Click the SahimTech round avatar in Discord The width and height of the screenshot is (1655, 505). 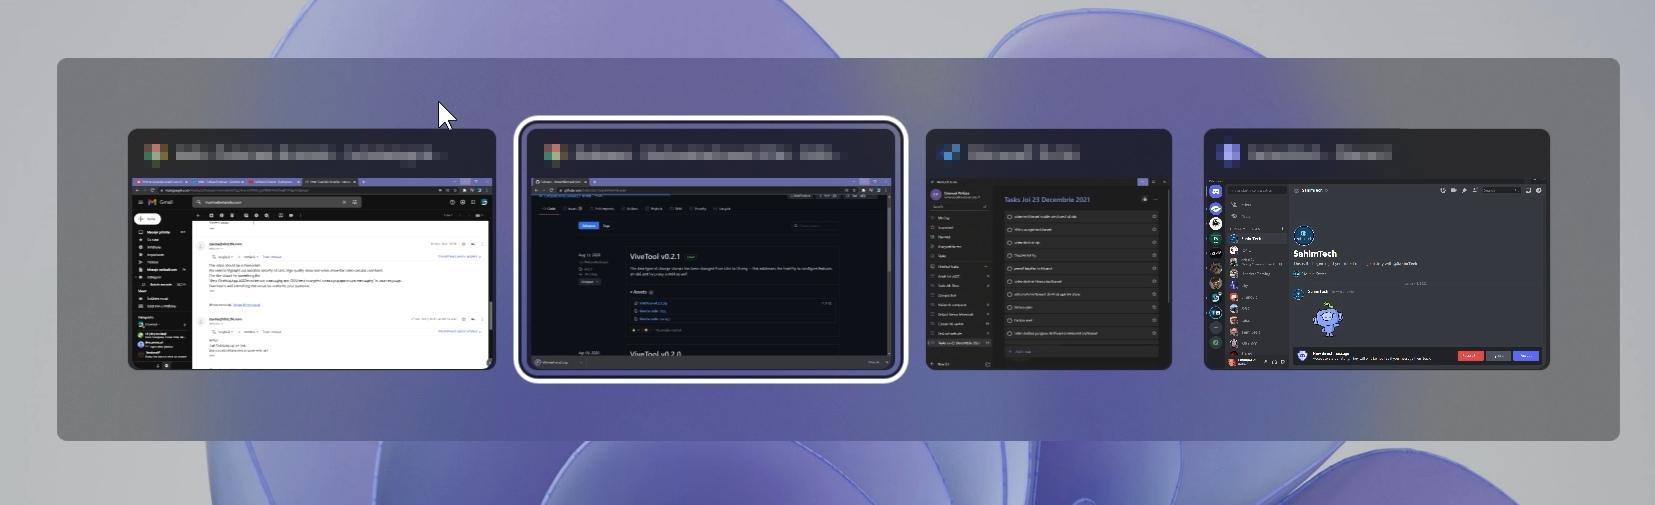1303,237
